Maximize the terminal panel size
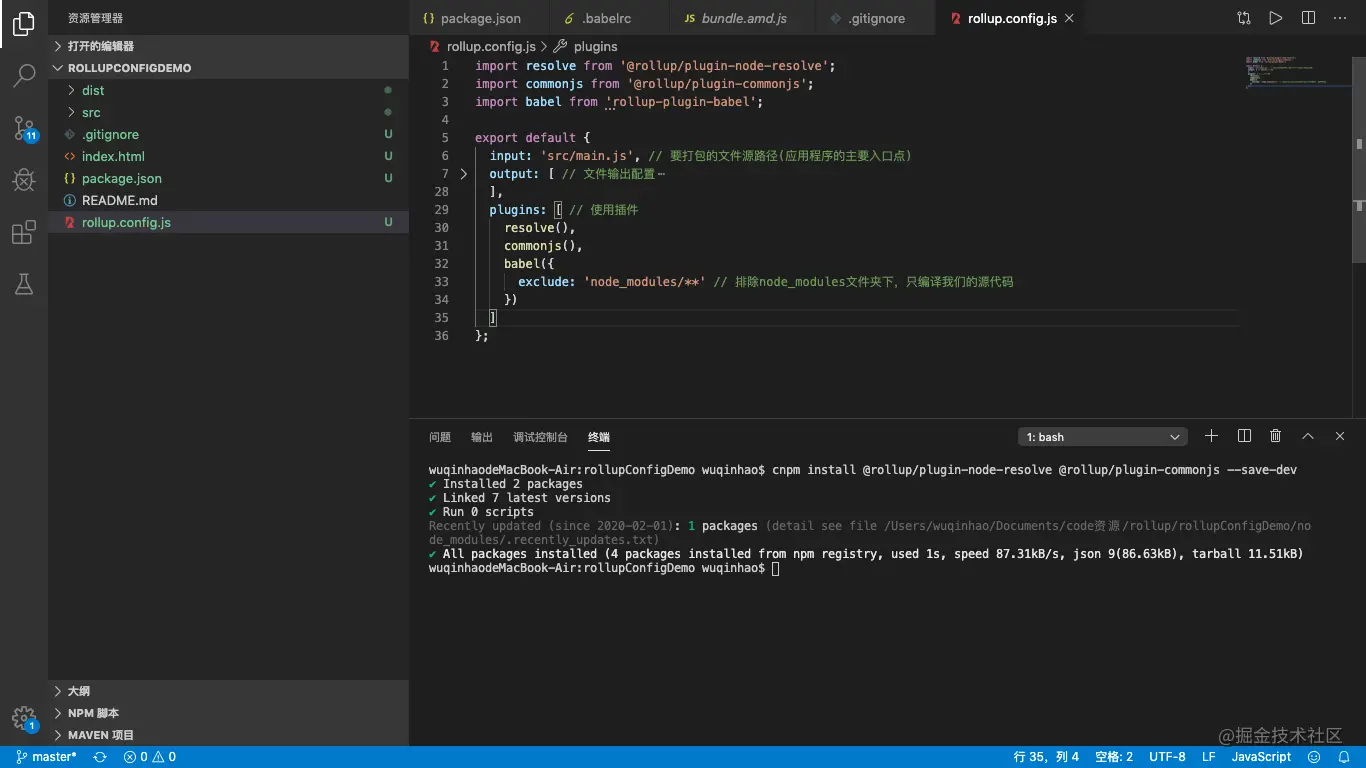Viewport: 1366px width, 768px height. coord(1307,436)
